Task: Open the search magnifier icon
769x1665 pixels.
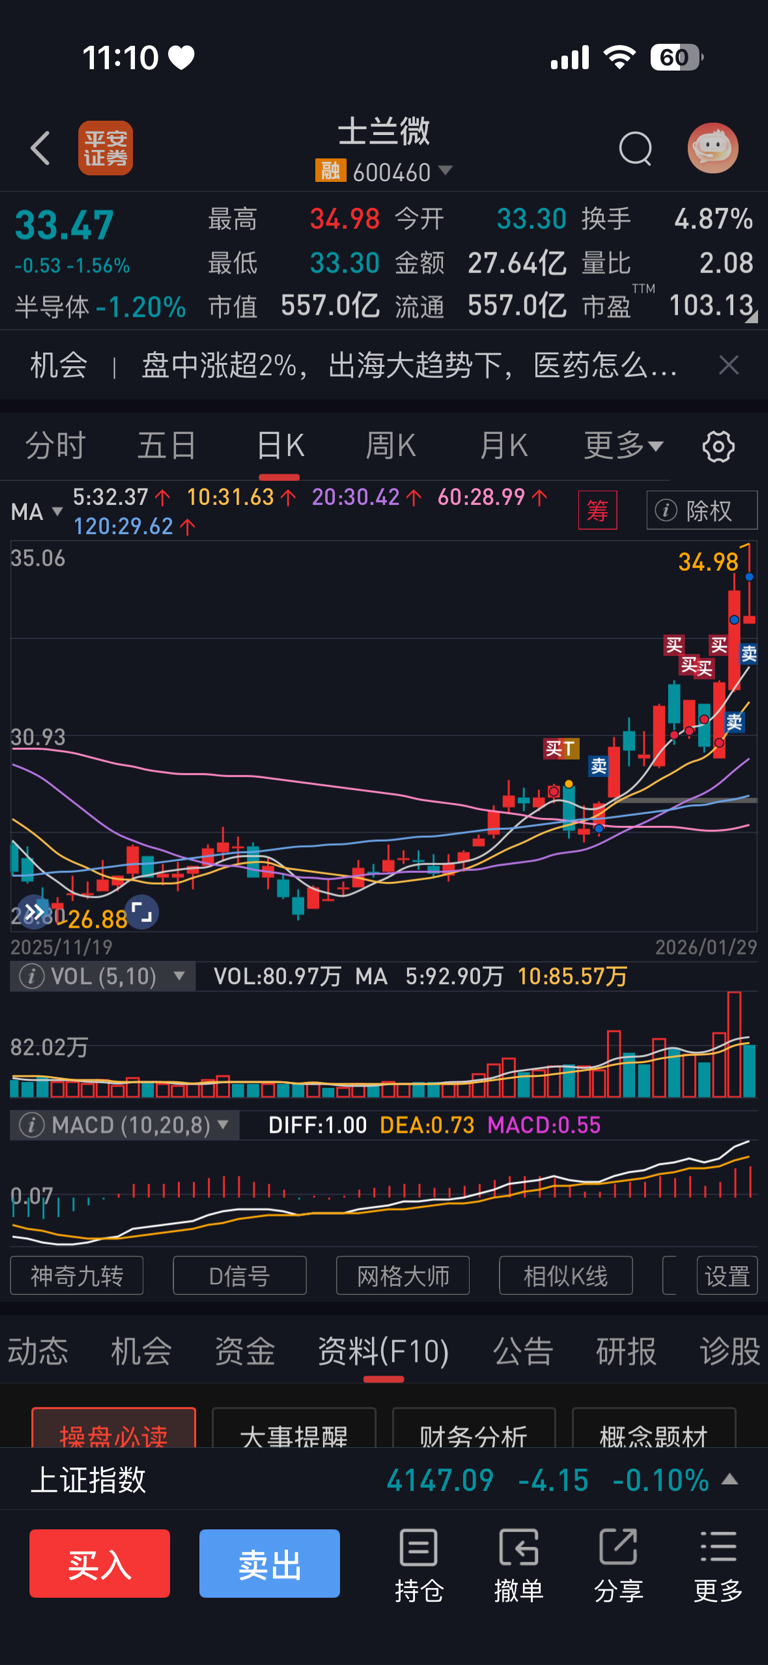Action: [x=635, y=149]
